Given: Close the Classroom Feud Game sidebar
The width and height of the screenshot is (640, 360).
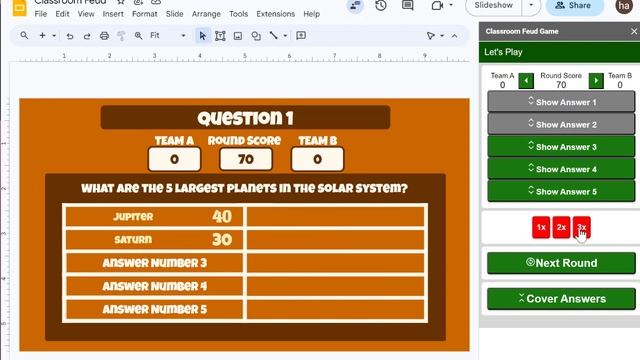Looking at the screenshot, I should [634, 31].
